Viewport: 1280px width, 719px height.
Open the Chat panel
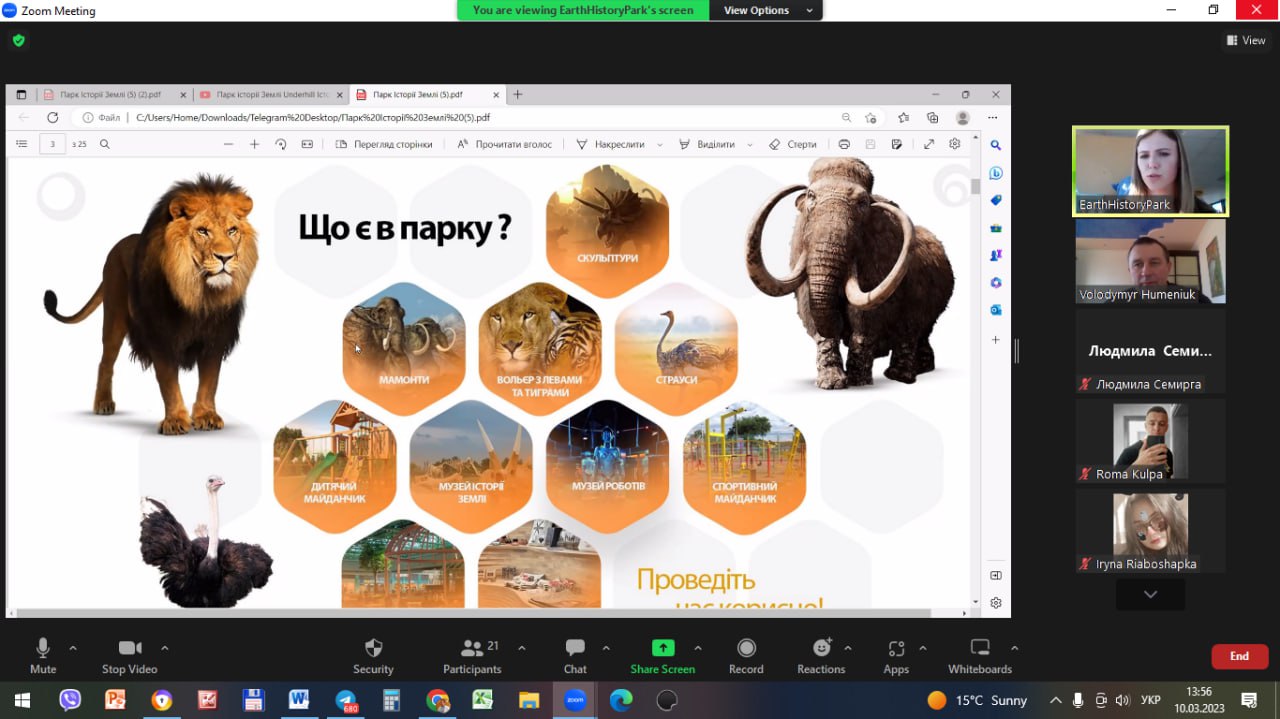[x=575, y=648]
